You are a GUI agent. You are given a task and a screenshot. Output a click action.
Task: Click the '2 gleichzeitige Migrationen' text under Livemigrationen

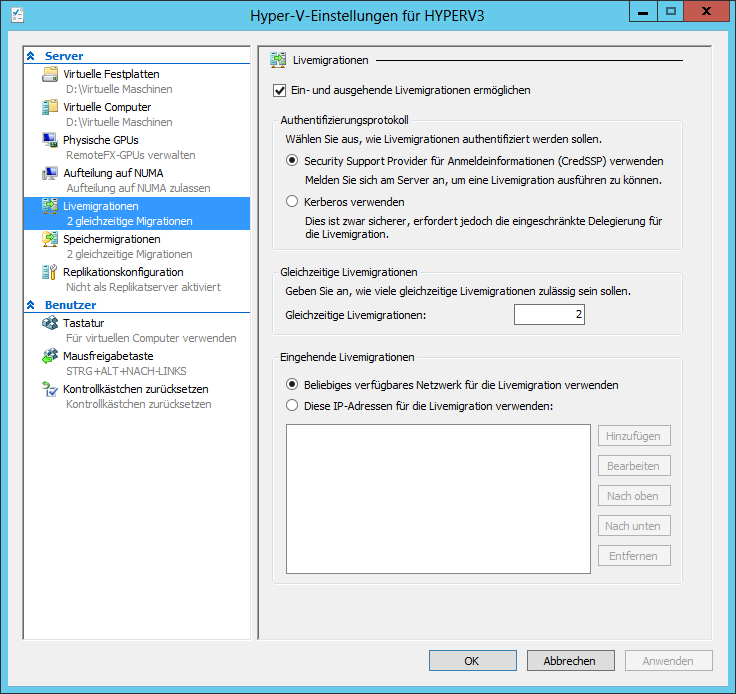130,221
